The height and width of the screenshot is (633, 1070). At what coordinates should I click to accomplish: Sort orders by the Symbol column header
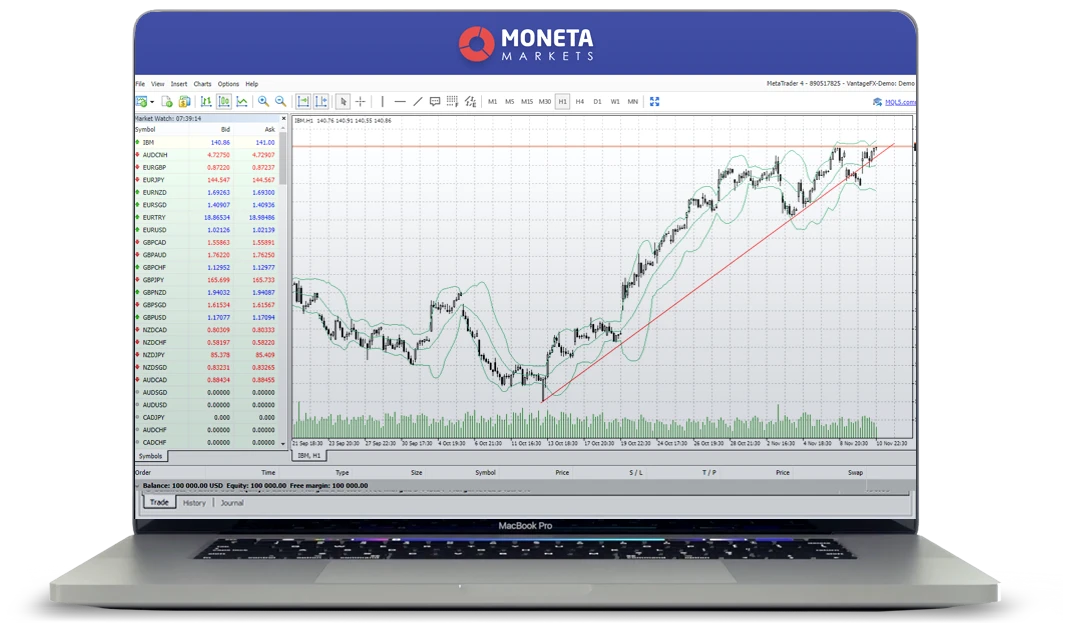pyautogui.click(x=485, y=472)
